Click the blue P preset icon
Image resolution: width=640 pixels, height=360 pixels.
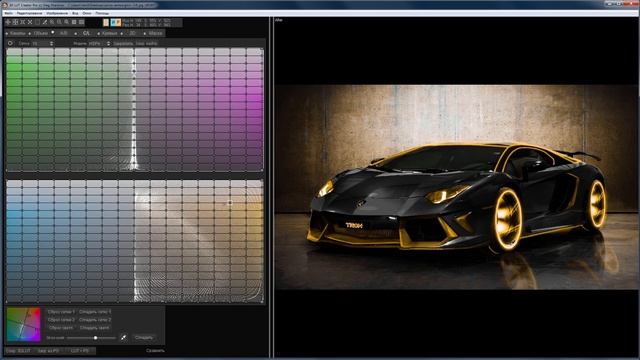(x=113, y=22)
